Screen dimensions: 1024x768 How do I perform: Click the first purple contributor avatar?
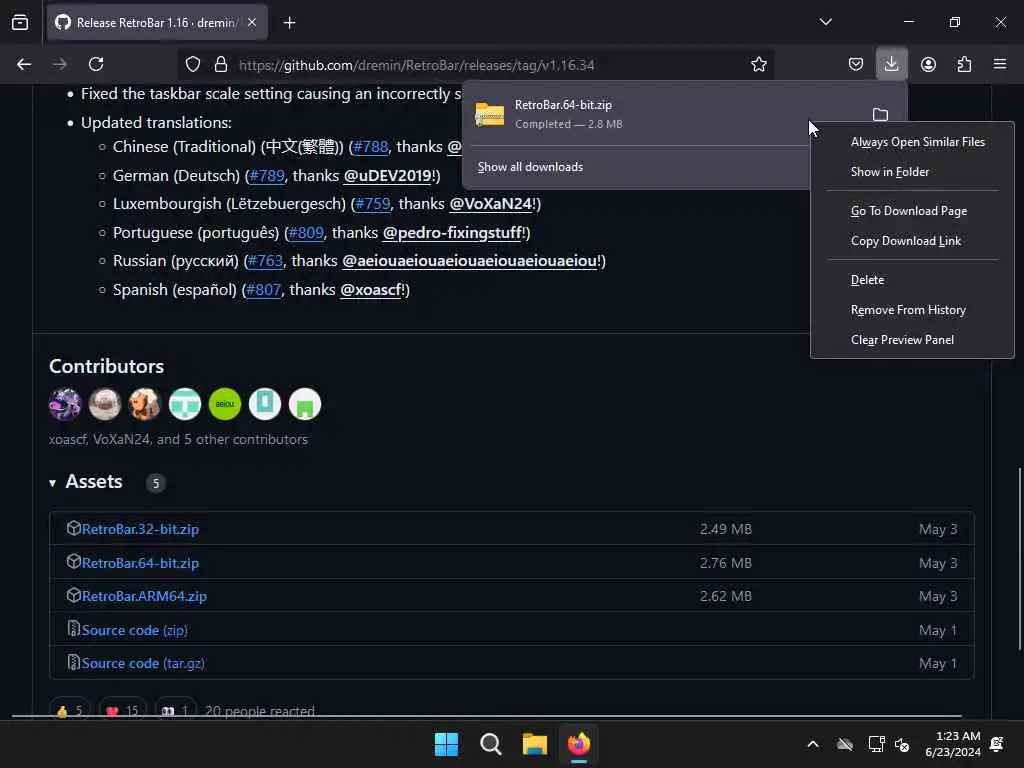[x=65, y=404]
